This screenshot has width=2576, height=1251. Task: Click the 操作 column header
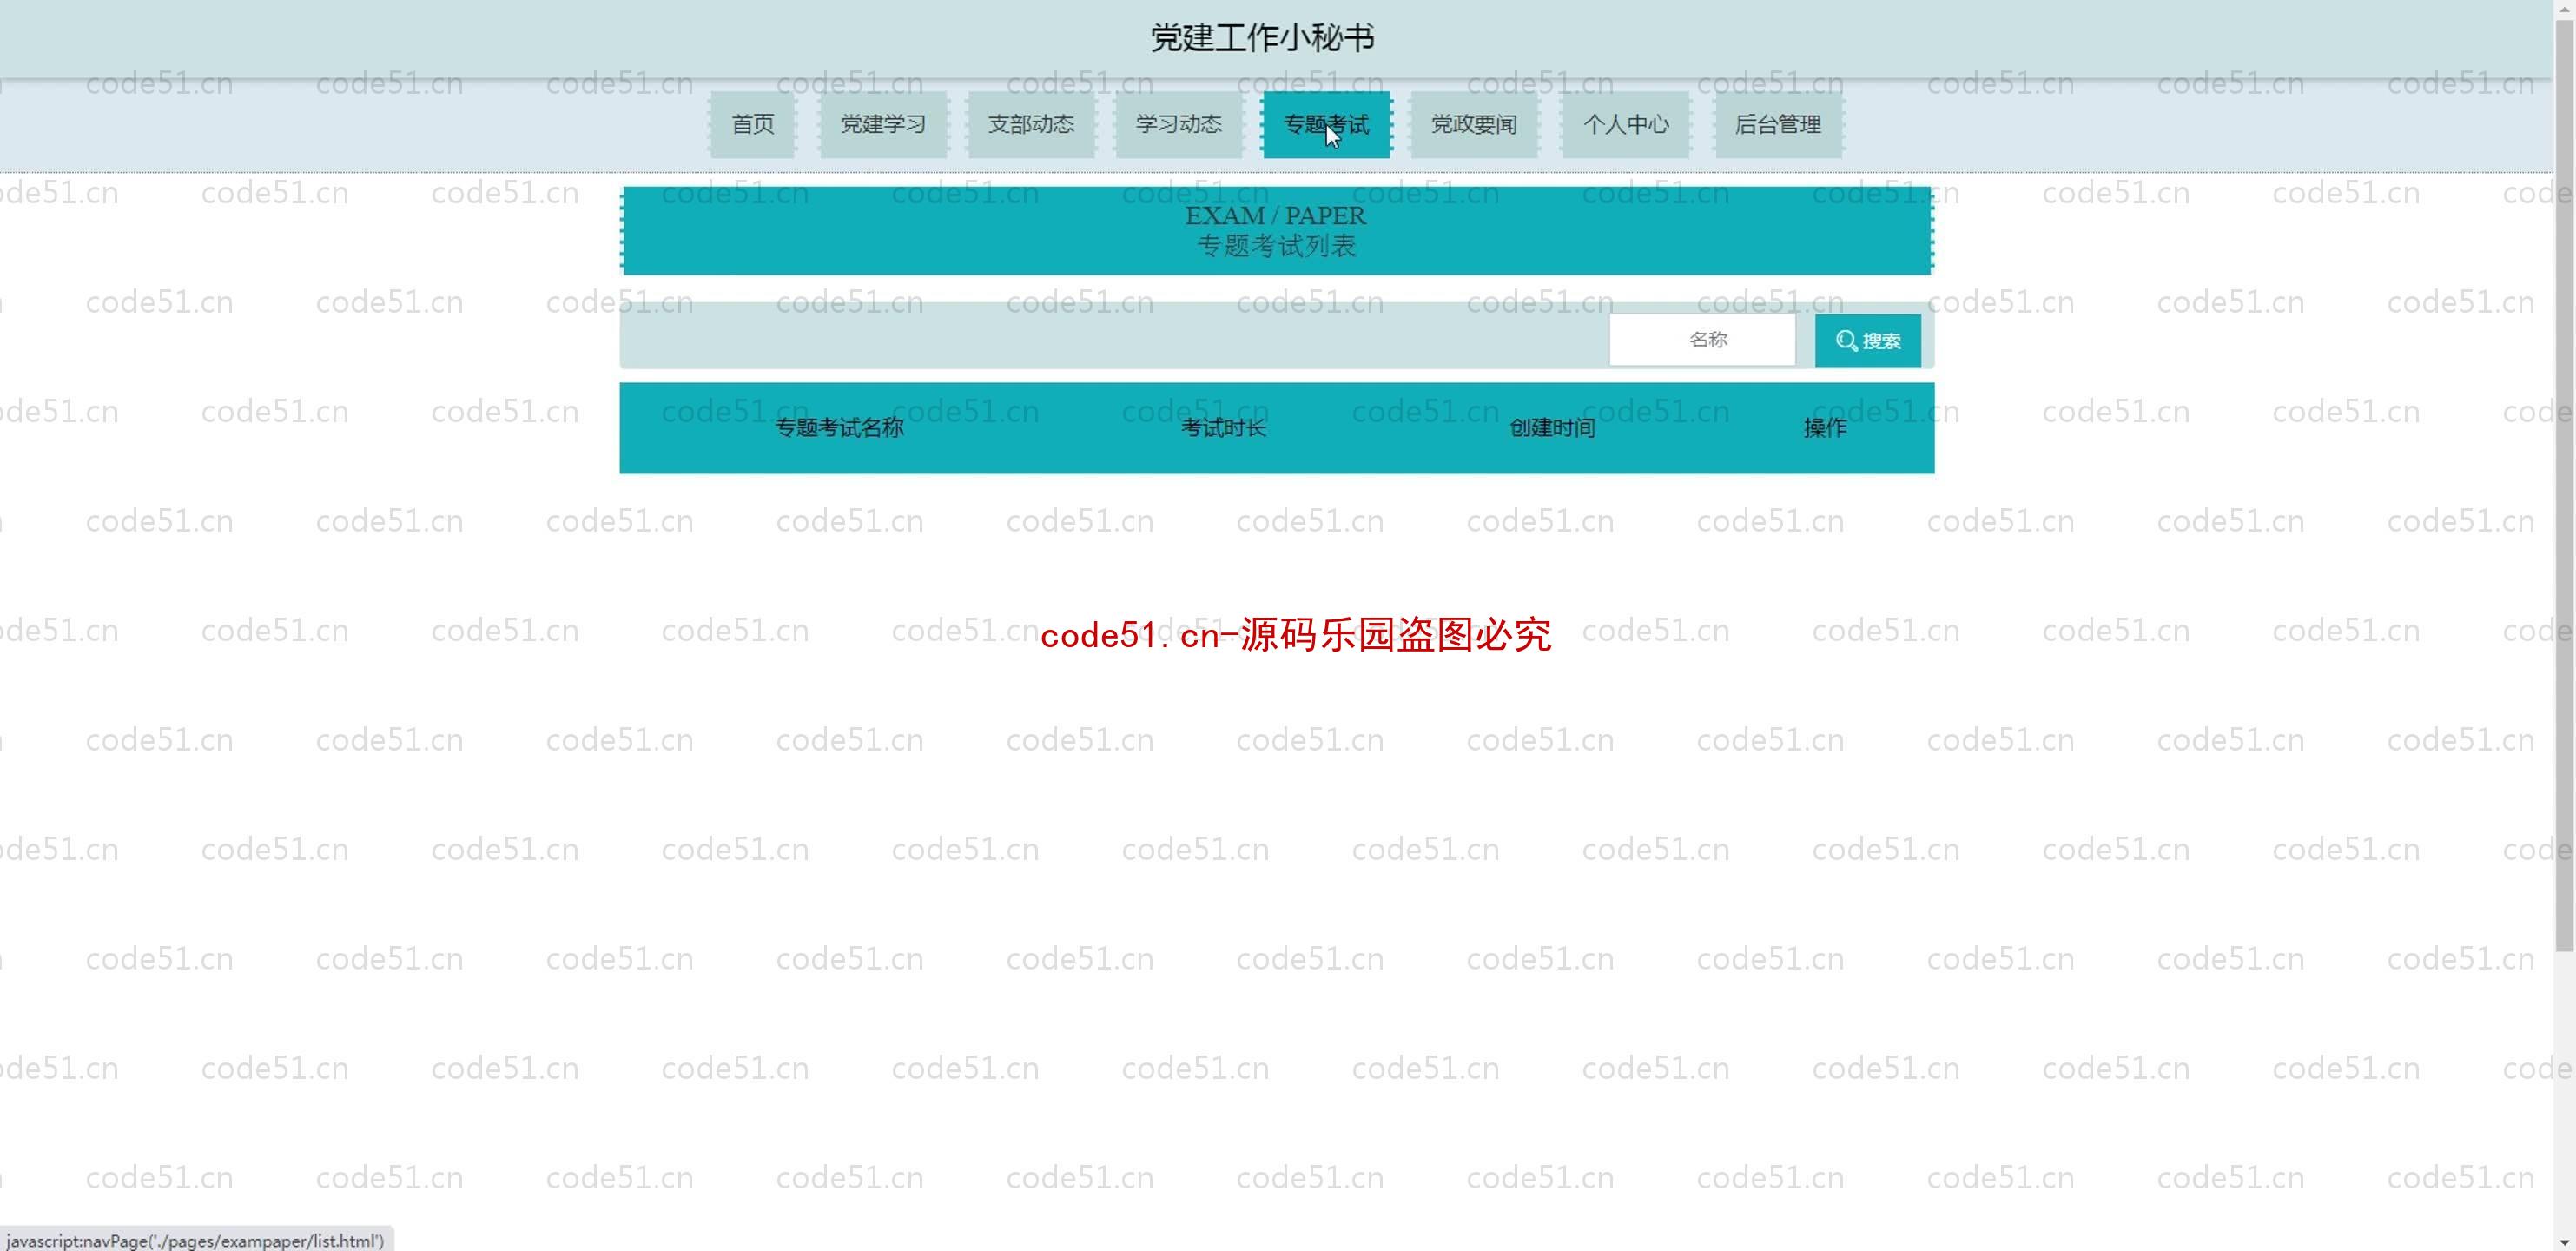point(1825,428)
